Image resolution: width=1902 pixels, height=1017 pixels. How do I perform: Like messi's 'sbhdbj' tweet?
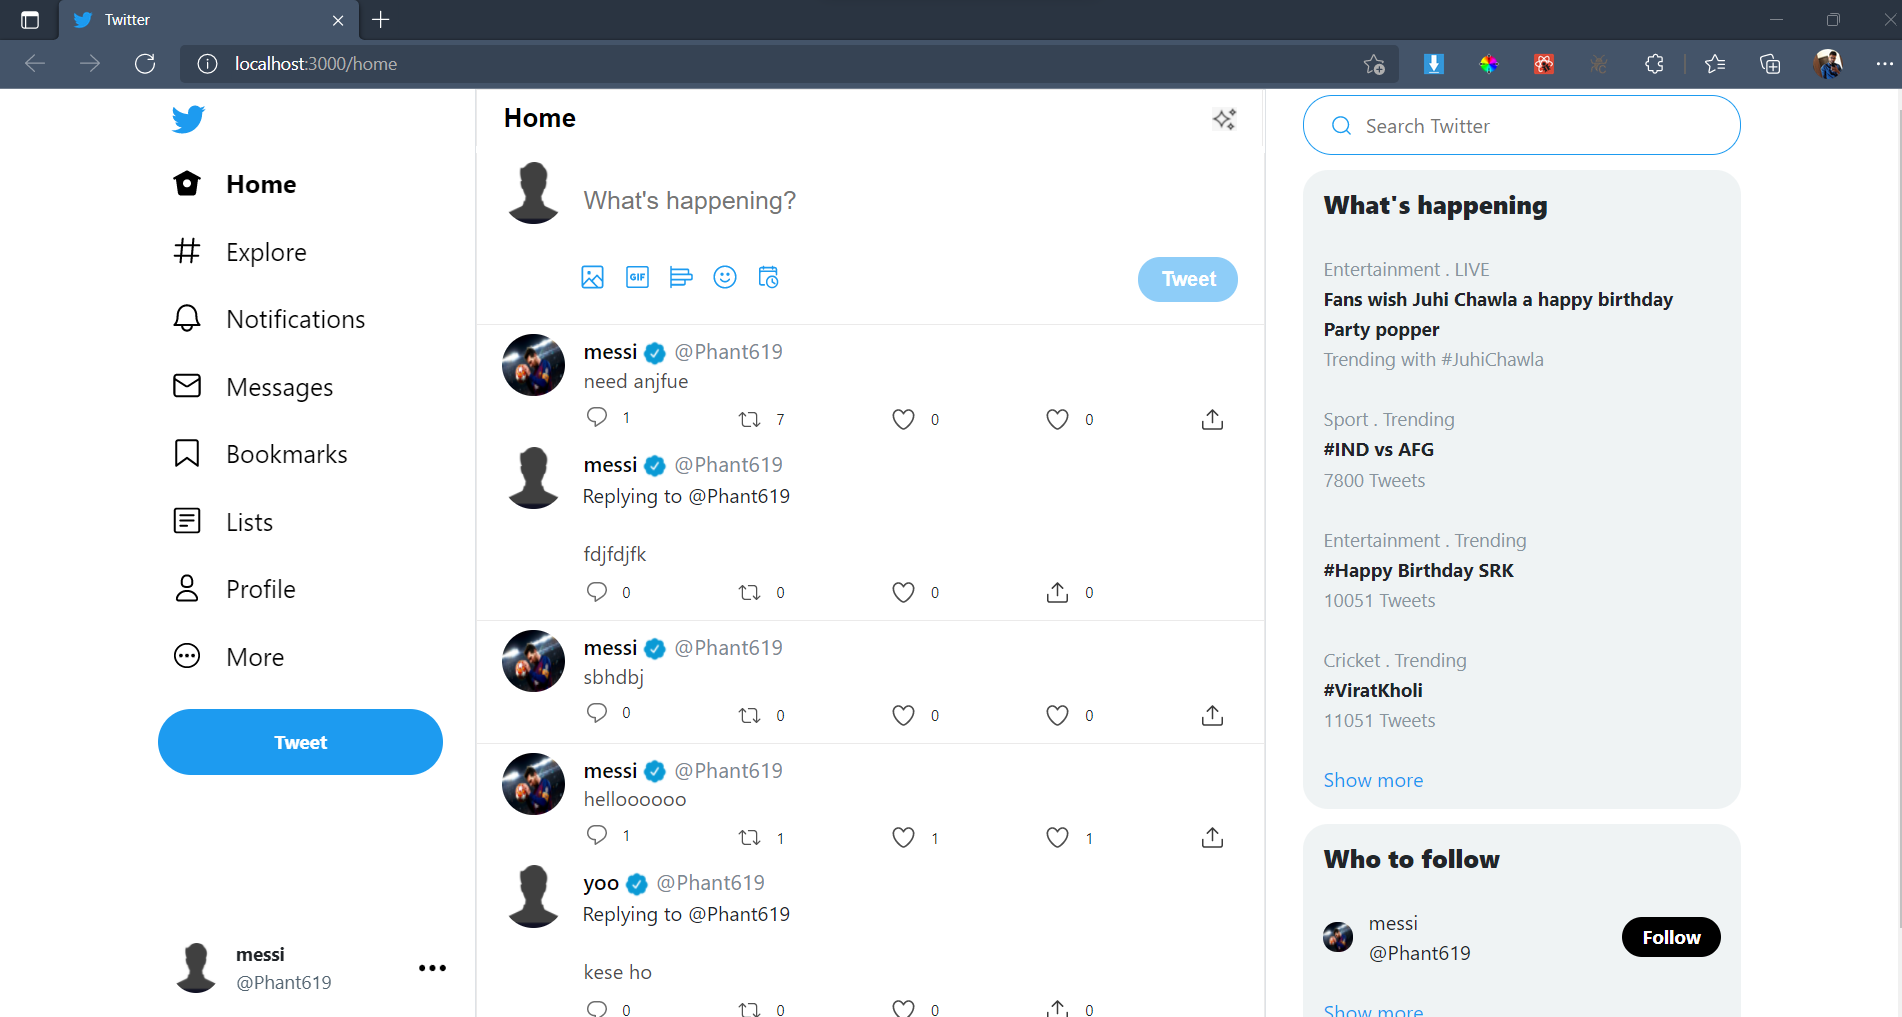coord(902,714)
